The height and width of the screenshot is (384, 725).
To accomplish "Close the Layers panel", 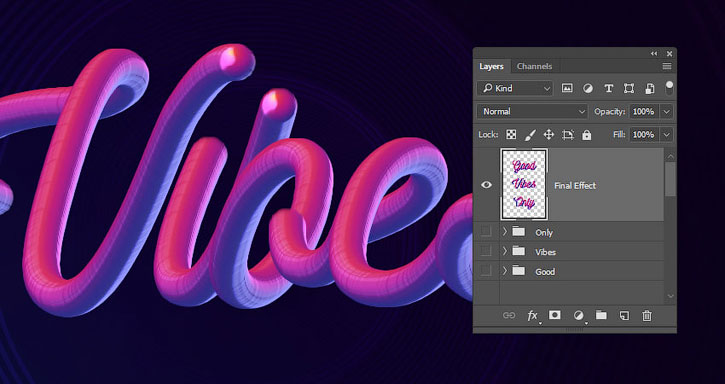I will coord(669,54).
